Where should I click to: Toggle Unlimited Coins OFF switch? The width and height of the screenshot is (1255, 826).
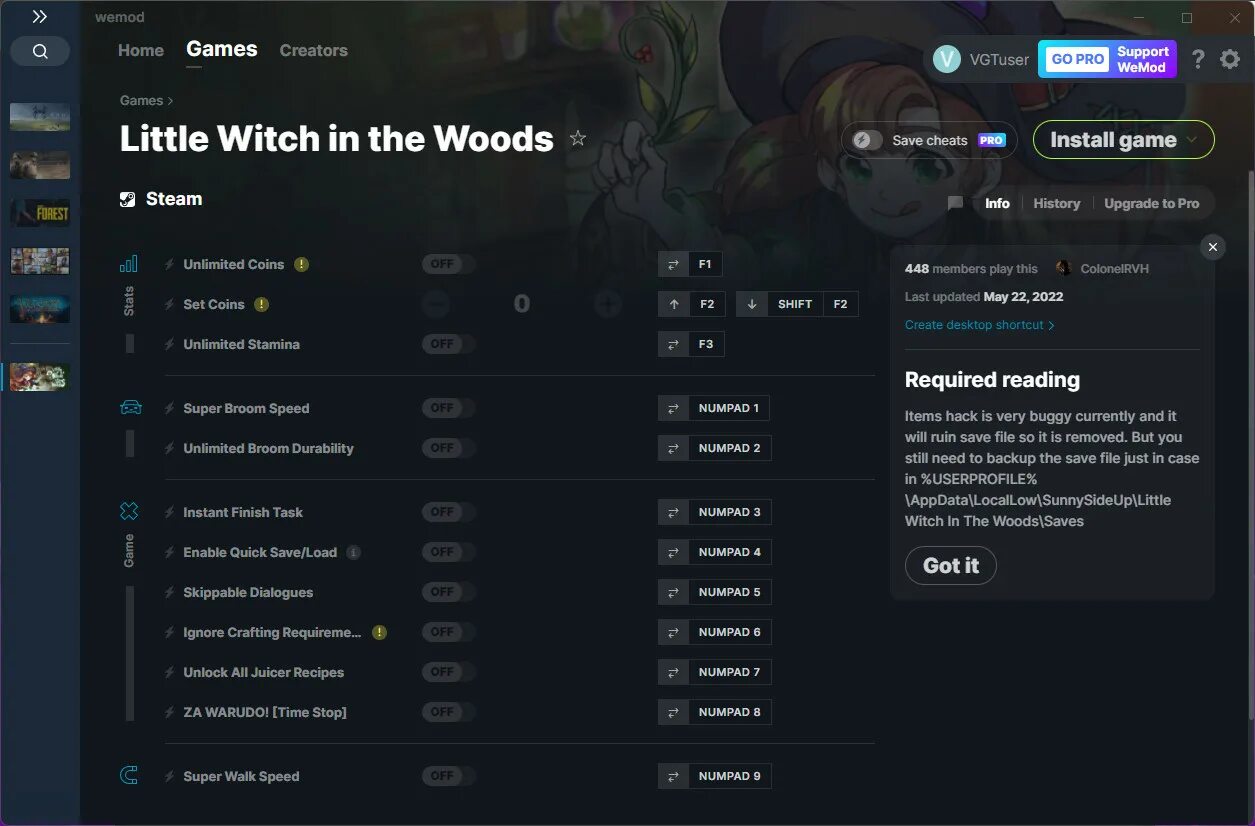[448, 264]
